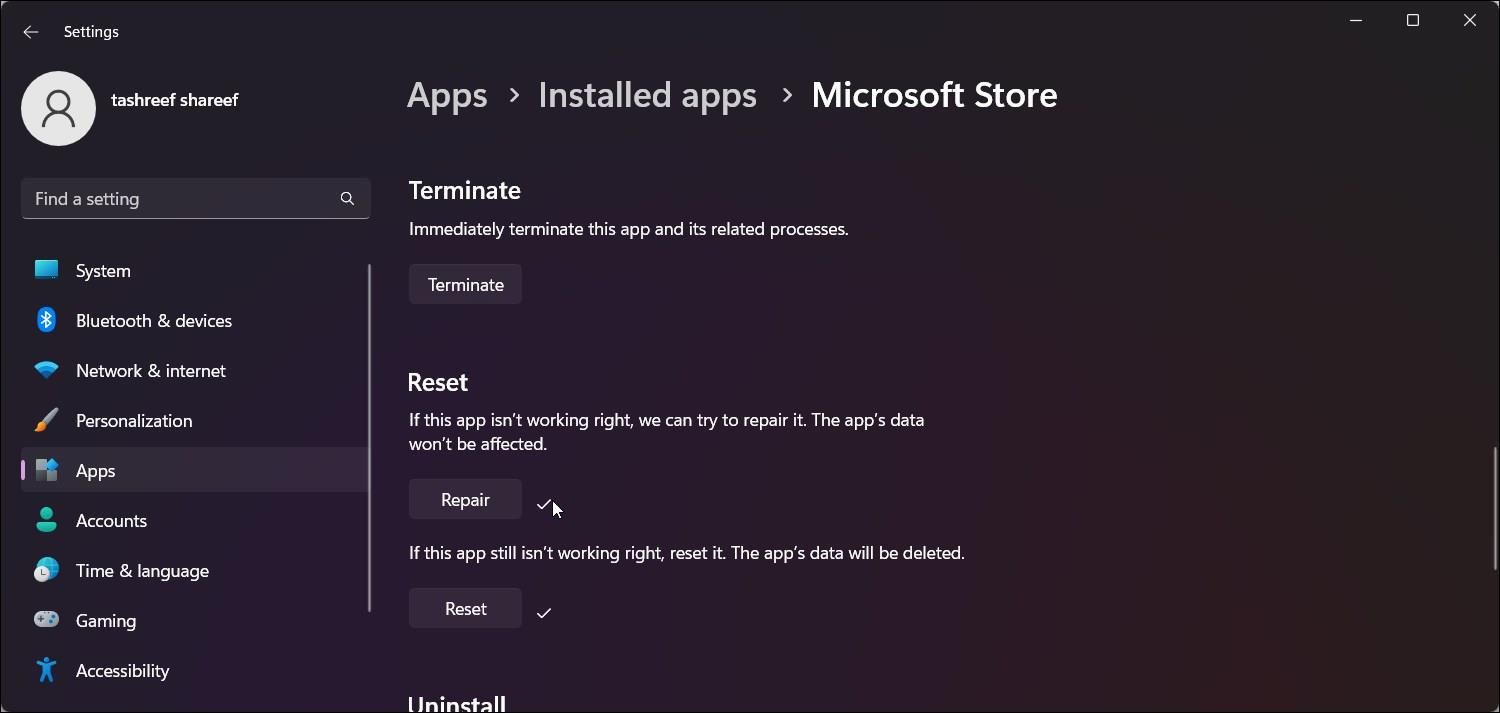Click the back arrow to return
1500x713 pixels.
pyautogui.click(x=31, y=31)
